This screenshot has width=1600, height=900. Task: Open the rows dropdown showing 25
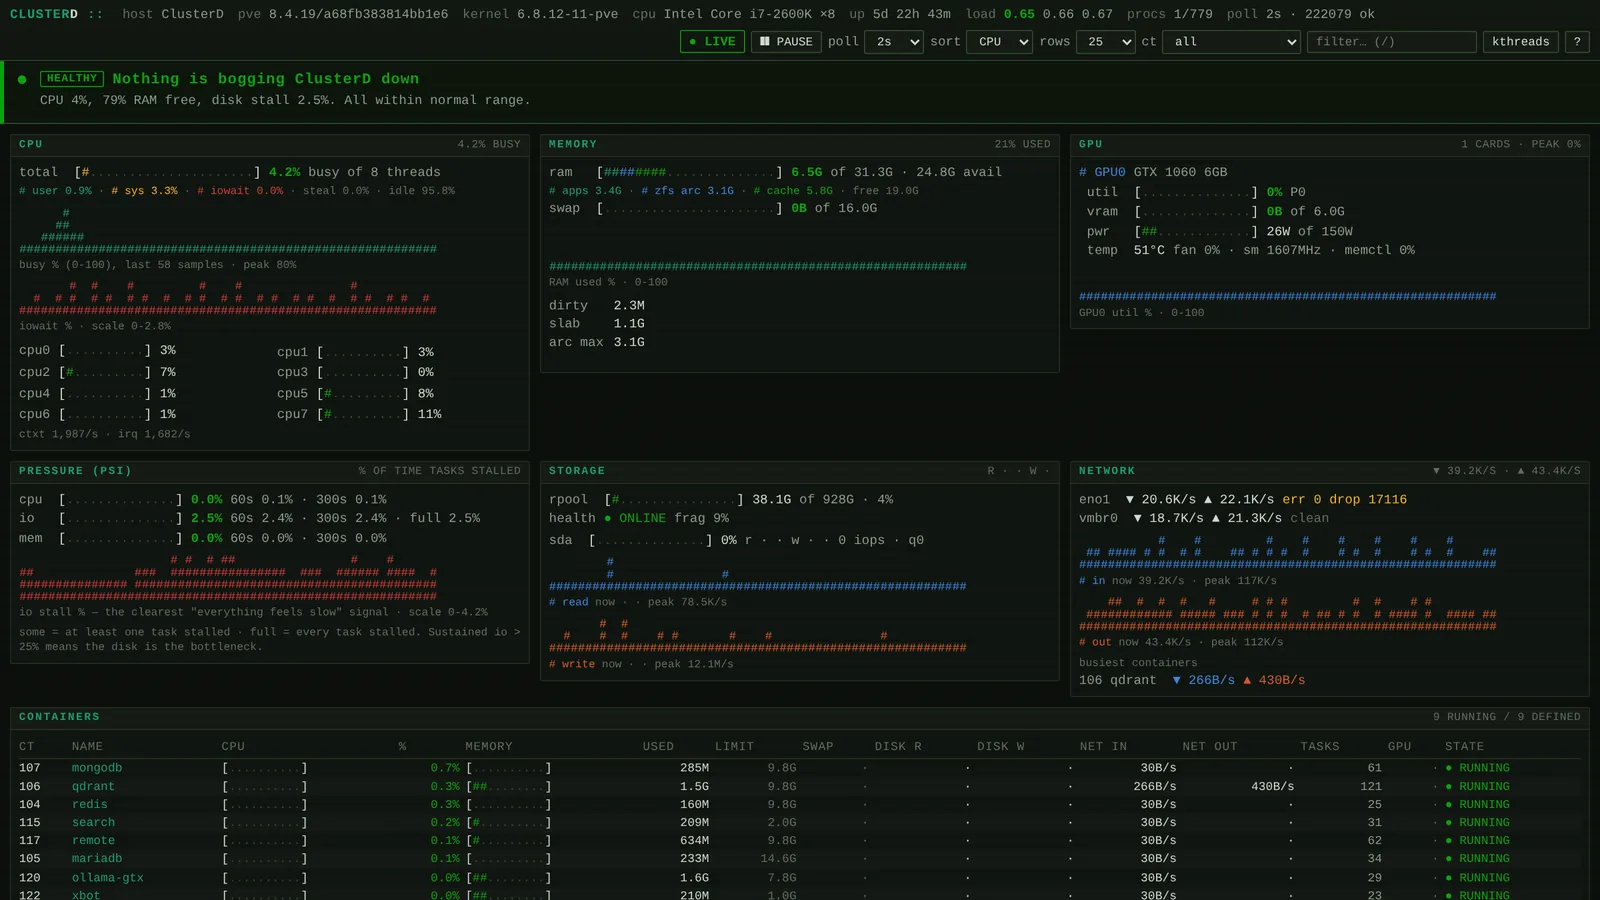[x=1106, y=42]
